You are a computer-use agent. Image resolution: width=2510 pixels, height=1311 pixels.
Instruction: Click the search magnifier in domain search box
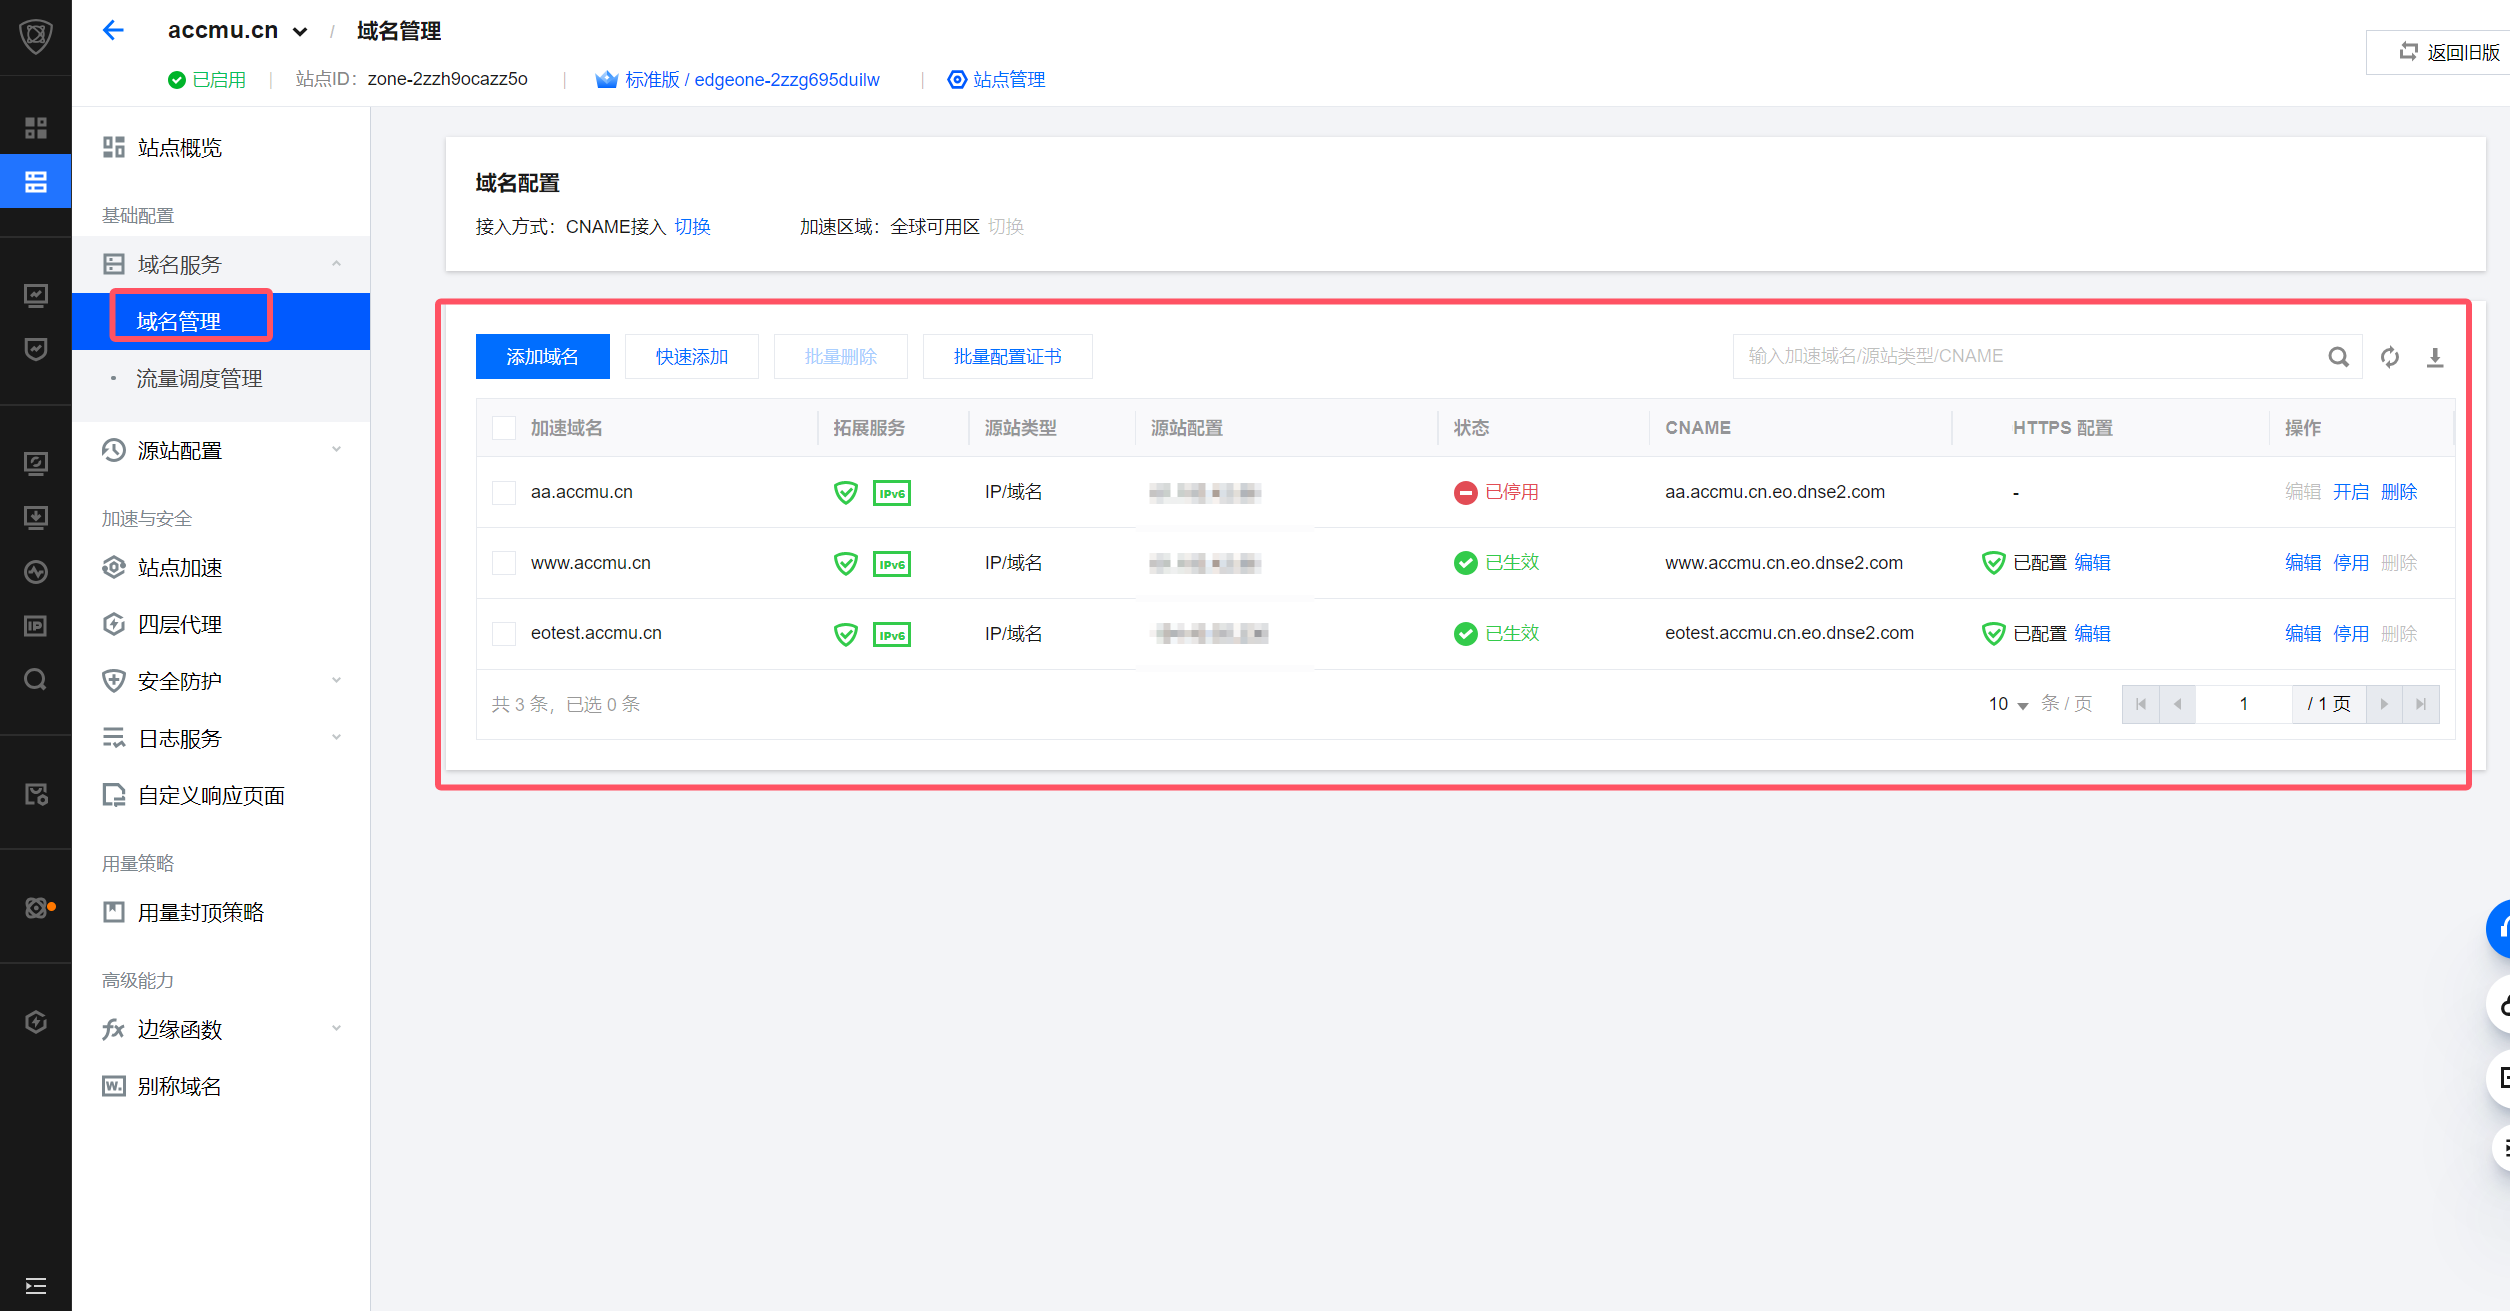point(2338,357)
